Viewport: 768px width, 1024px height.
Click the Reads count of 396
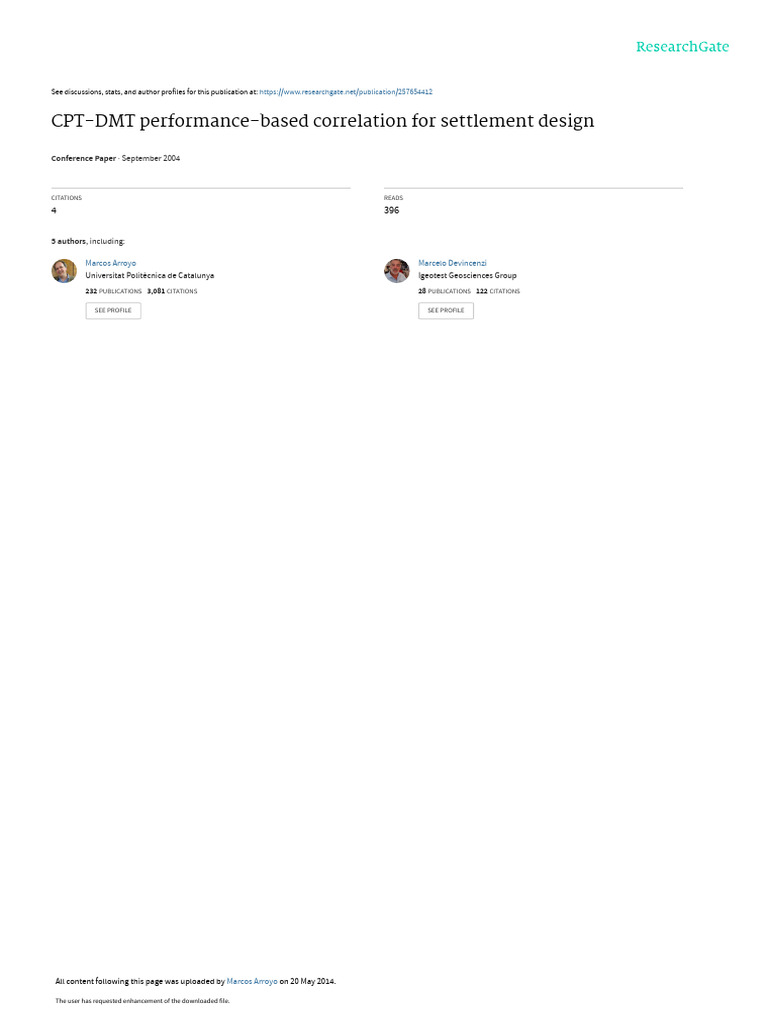(391, 210)
